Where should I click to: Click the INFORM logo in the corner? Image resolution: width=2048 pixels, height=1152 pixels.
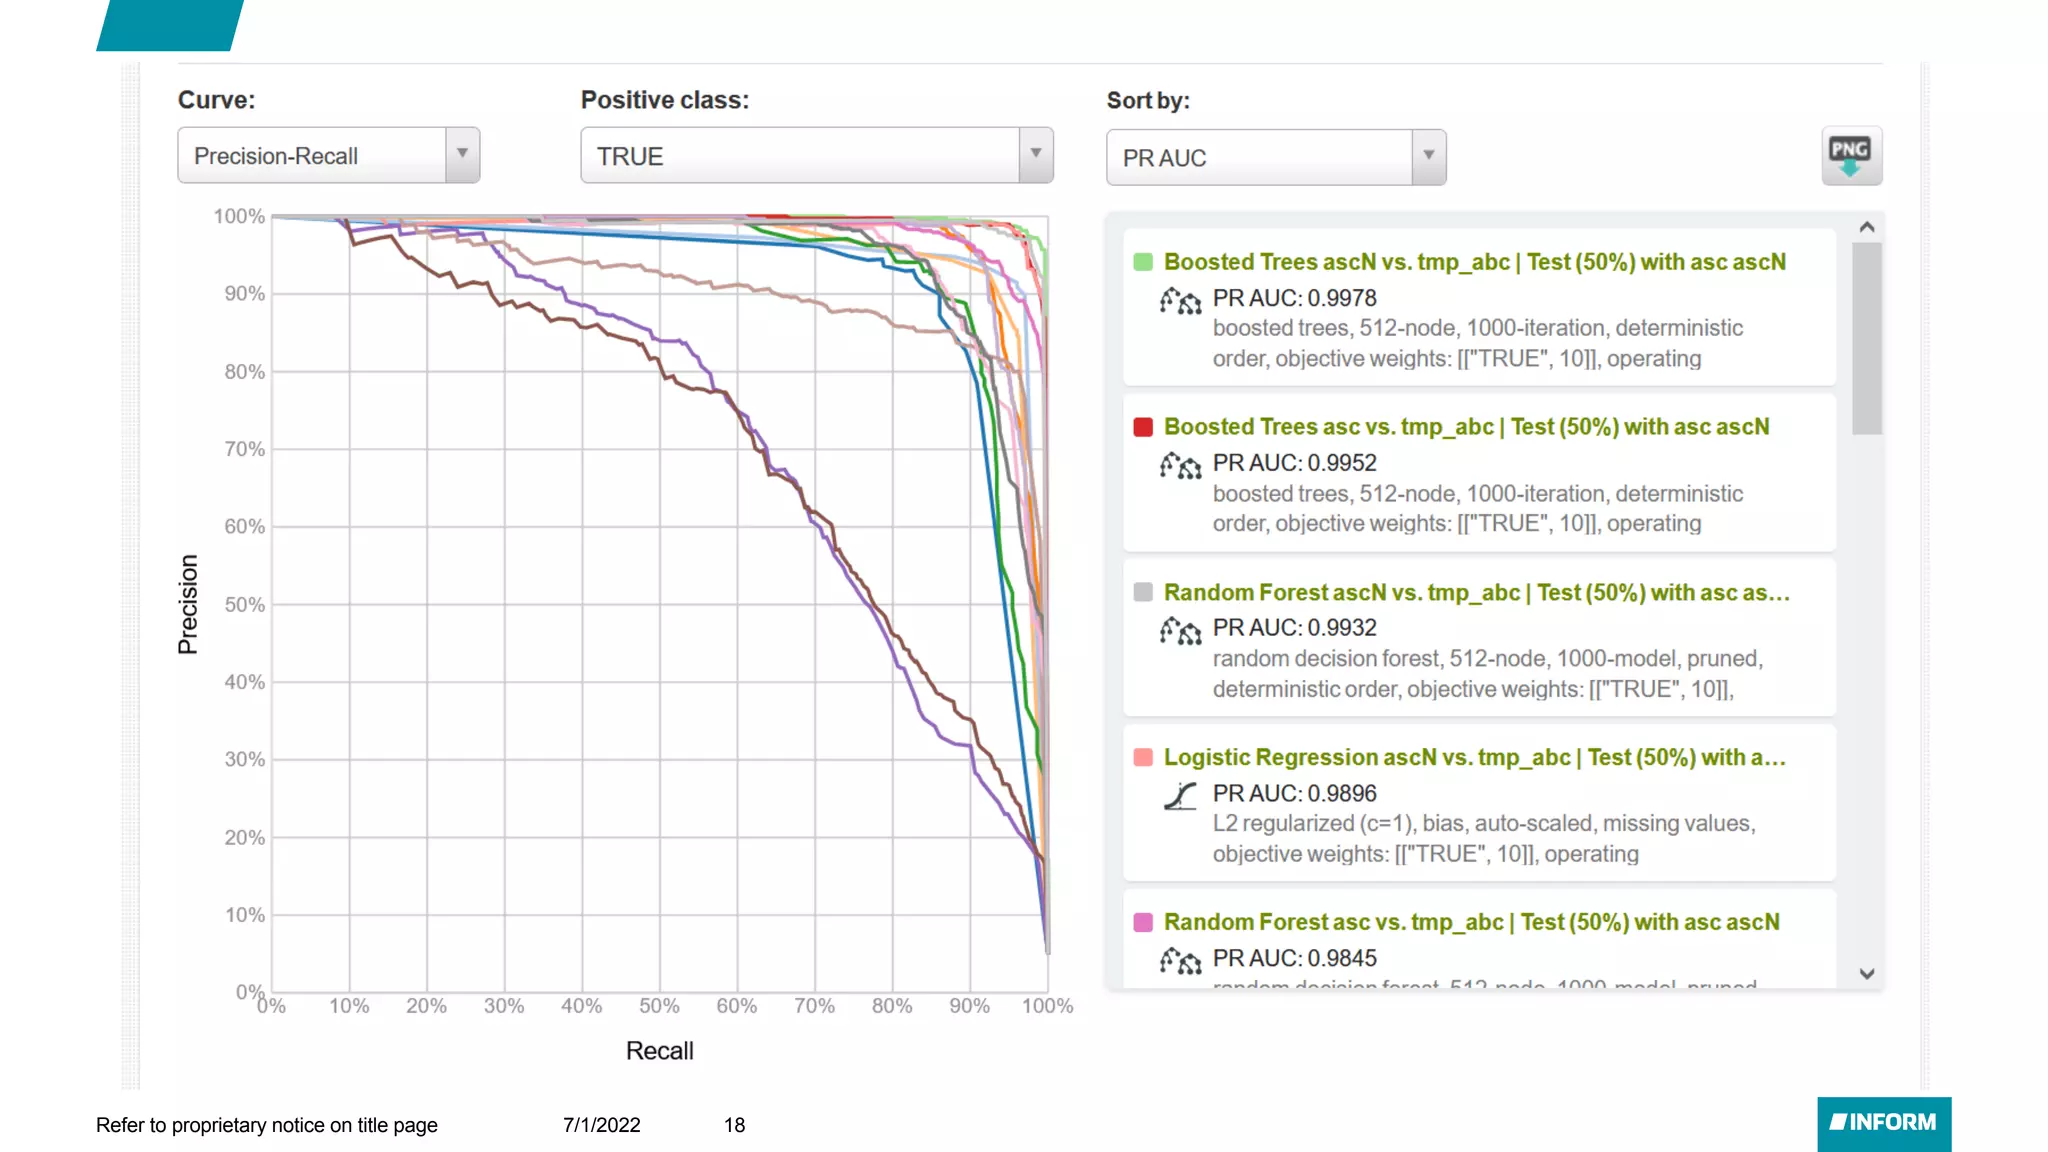tap(1883, 1123)
